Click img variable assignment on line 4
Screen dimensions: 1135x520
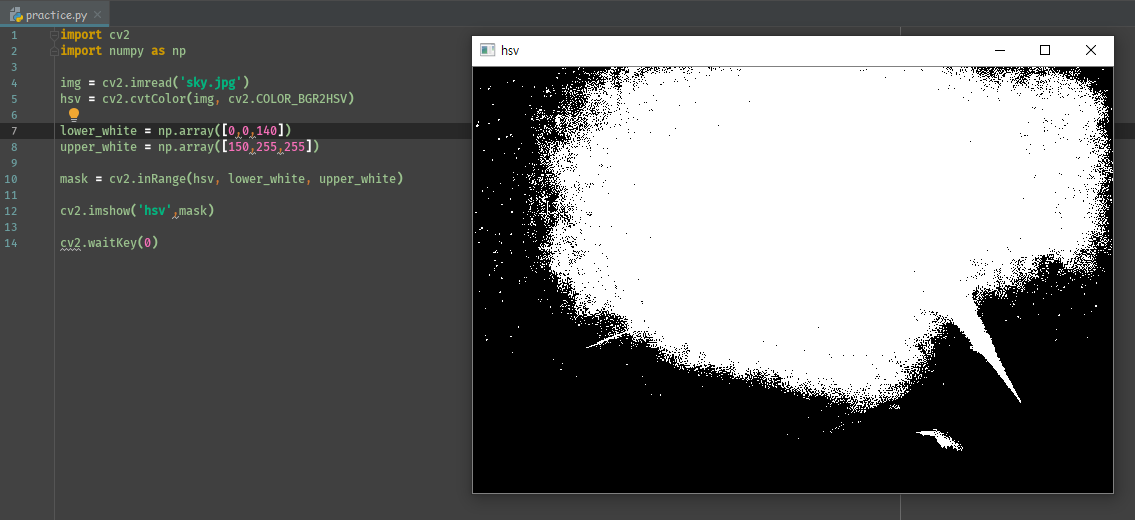tap(70, 83)
